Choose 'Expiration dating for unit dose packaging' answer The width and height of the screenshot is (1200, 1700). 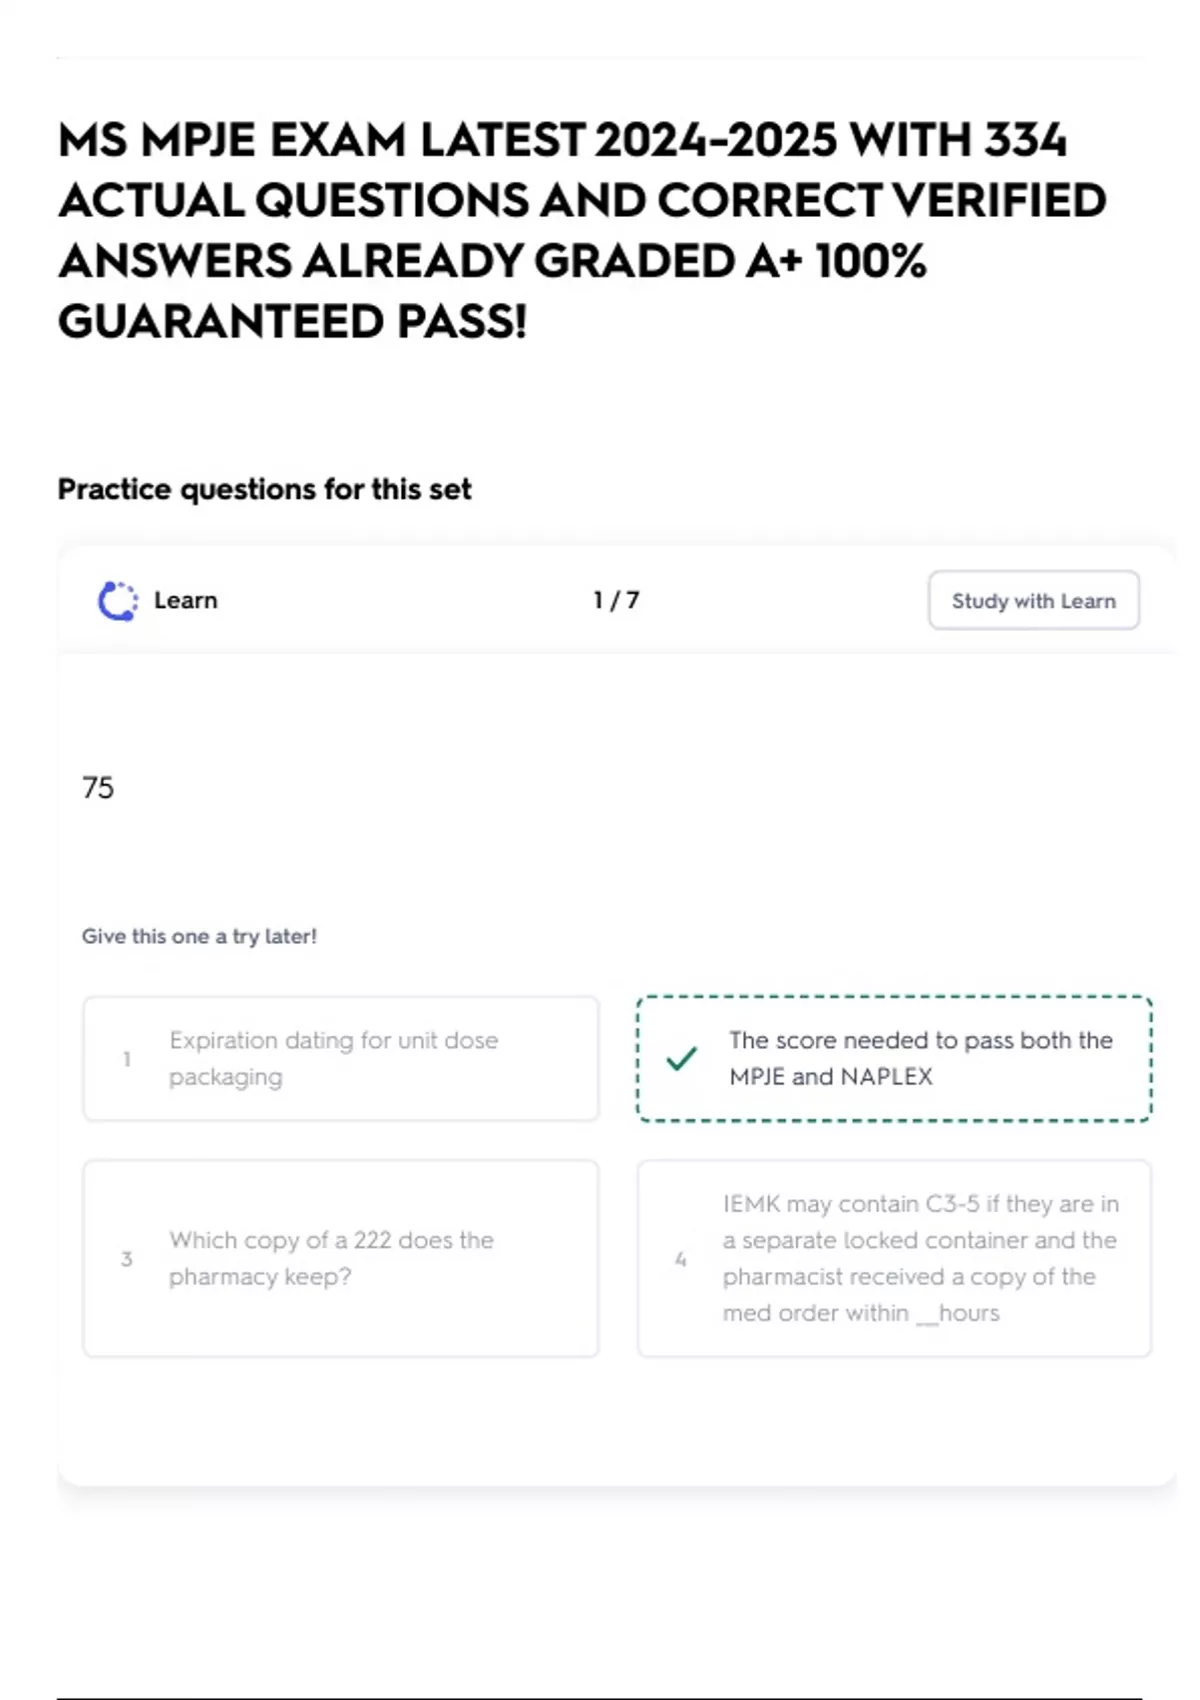point(340,1058)
